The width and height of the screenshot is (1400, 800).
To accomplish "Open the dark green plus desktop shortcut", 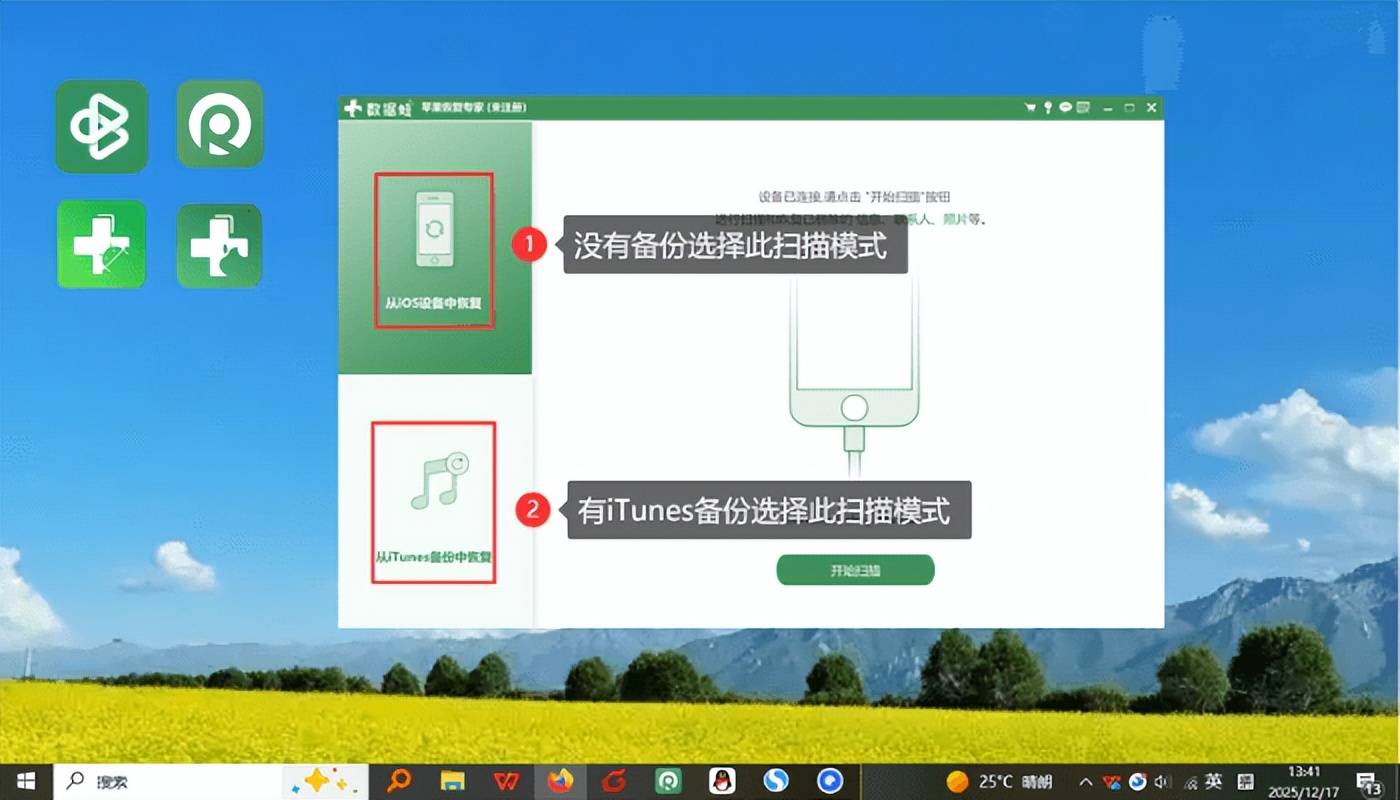I will [219, 246].
